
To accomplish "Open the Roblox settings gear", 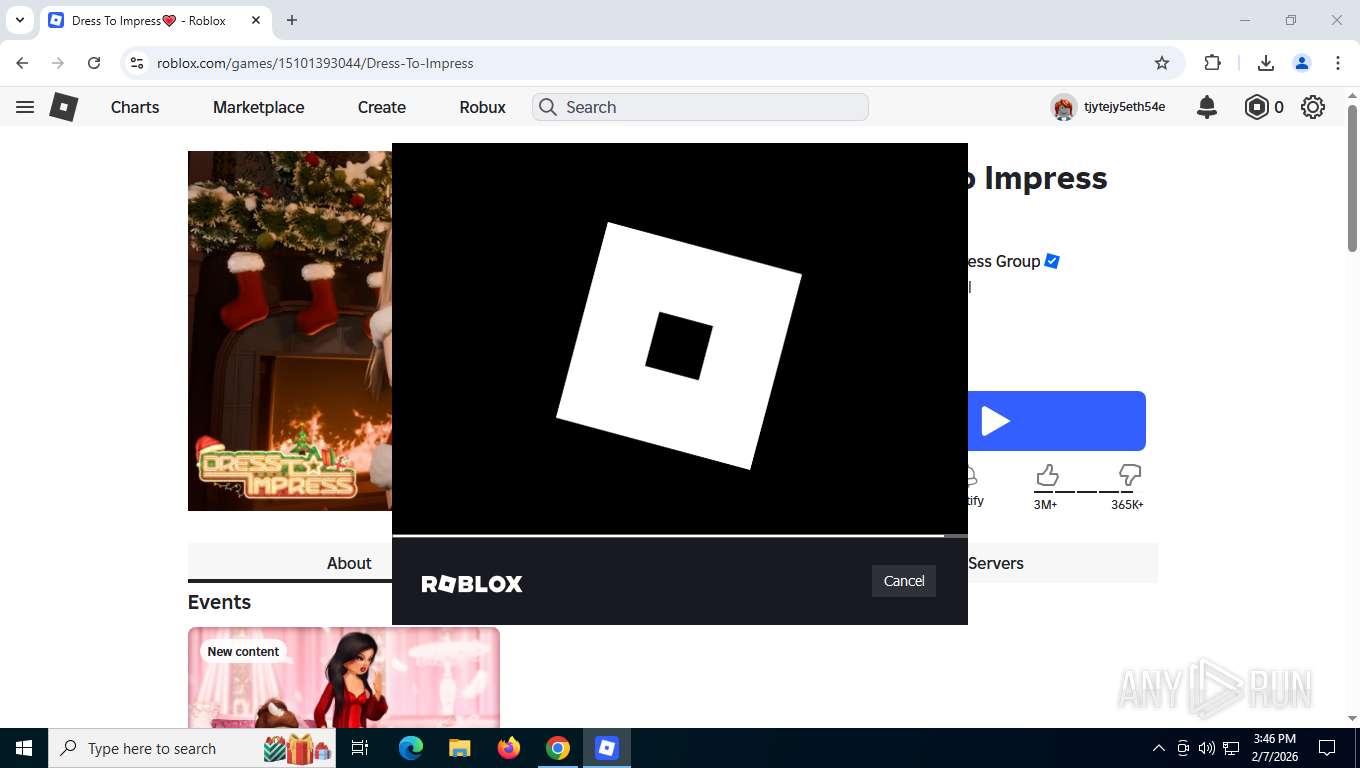I will (1313, 107).
